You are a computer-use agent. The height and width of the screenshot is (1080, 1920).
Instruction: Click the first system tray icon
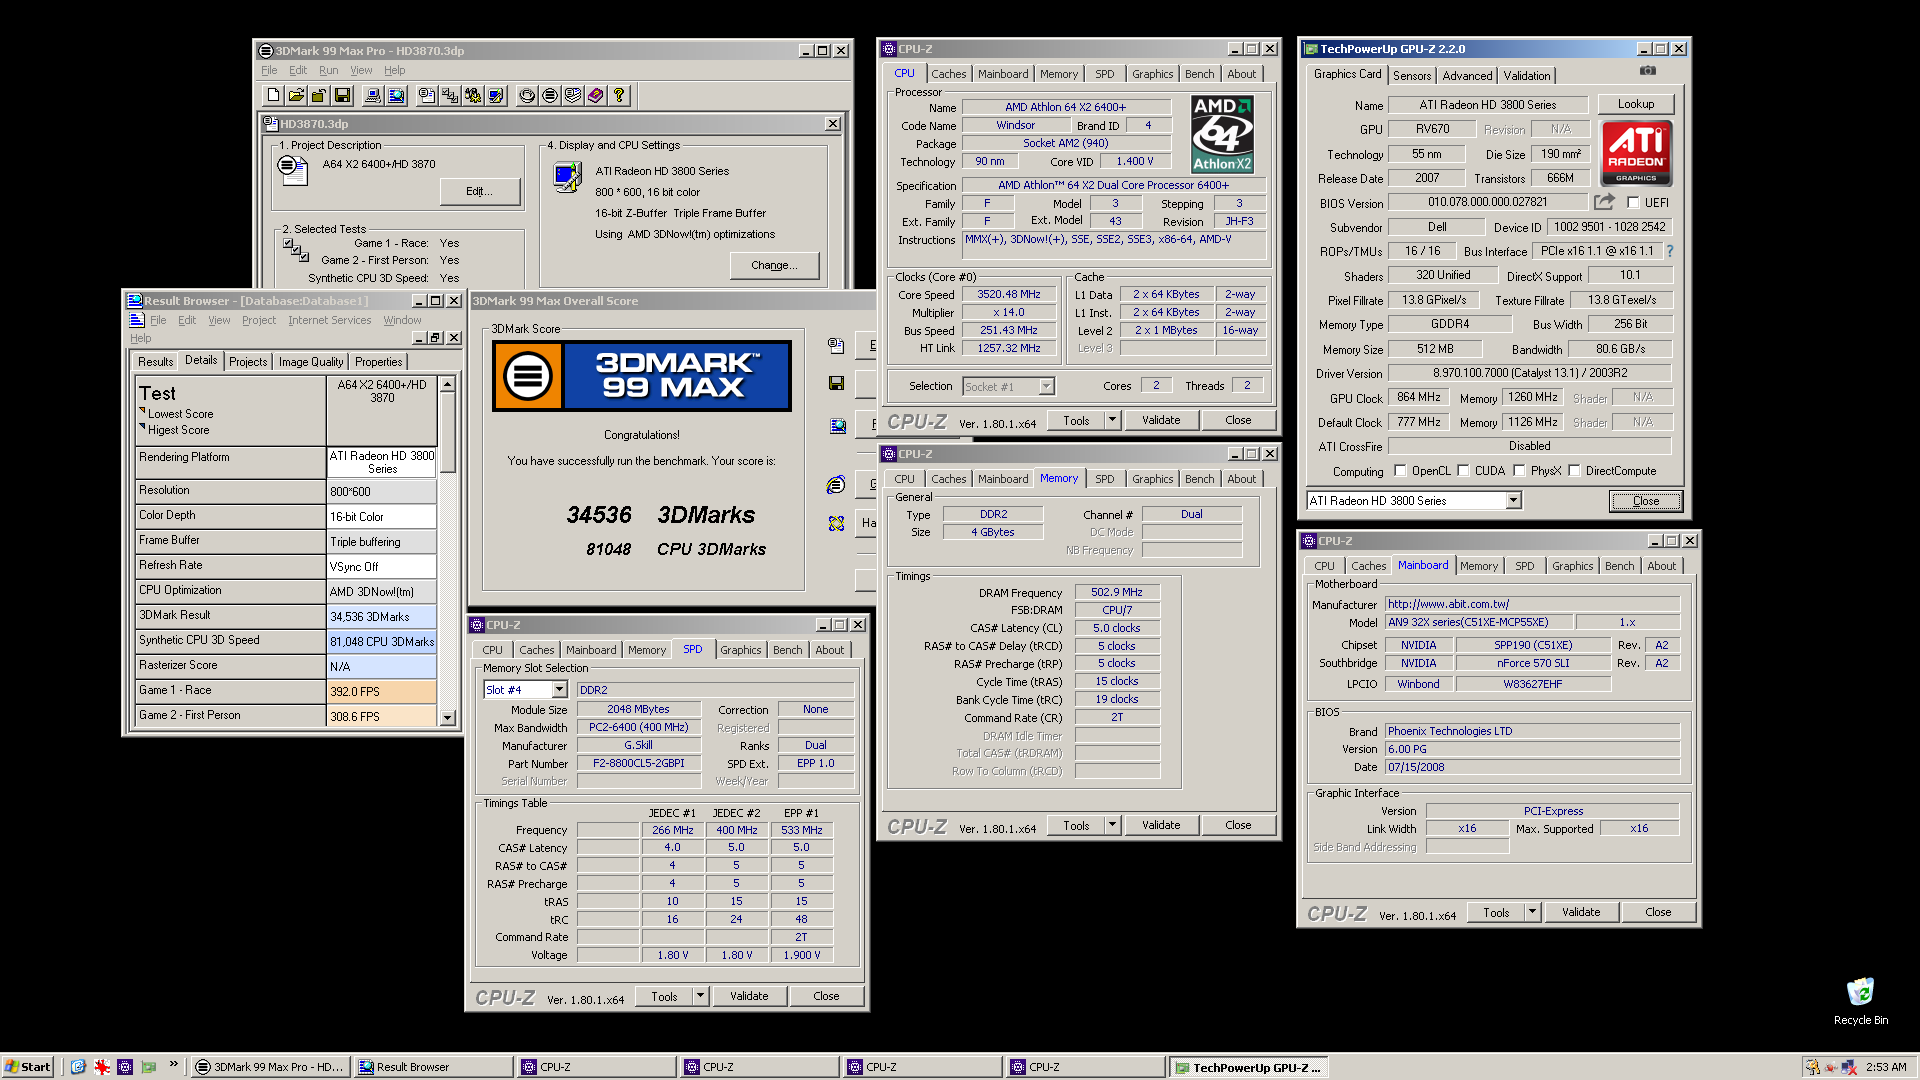click(1812, 1067)
